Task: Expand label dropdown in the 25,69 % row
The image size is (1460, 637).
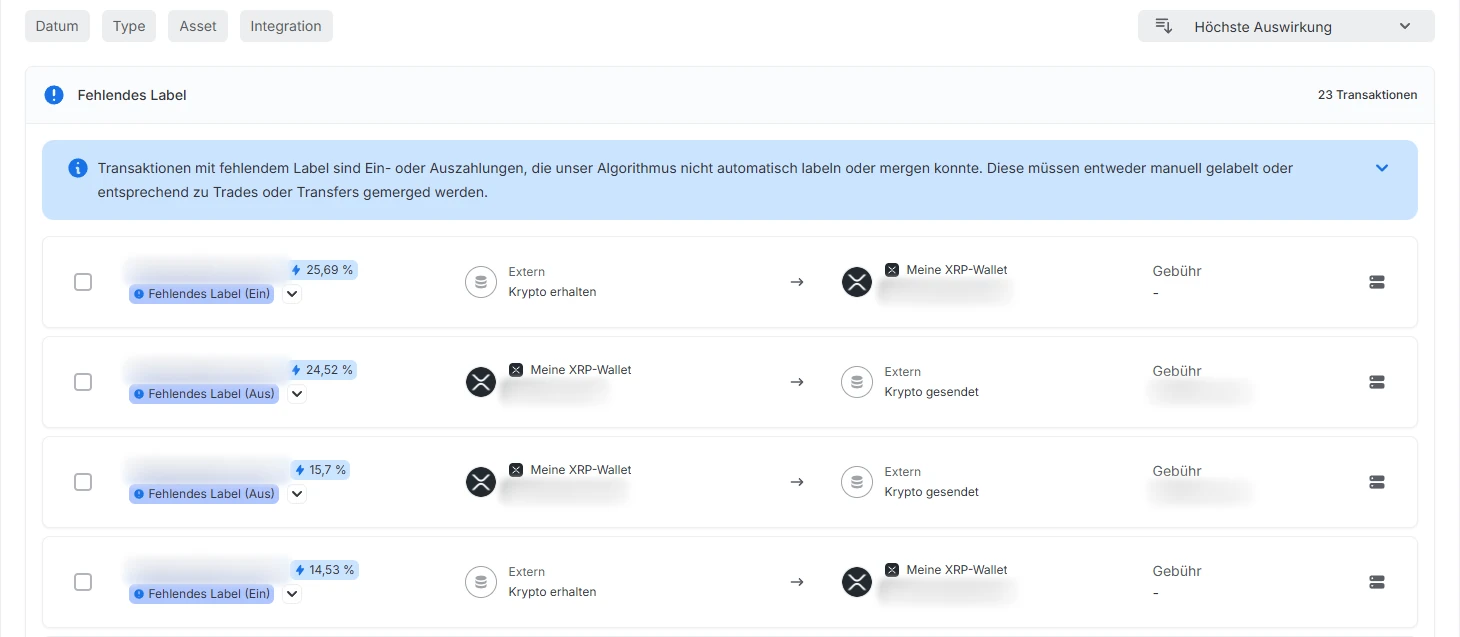Action: pyautogui.click(x=292, y=294)
